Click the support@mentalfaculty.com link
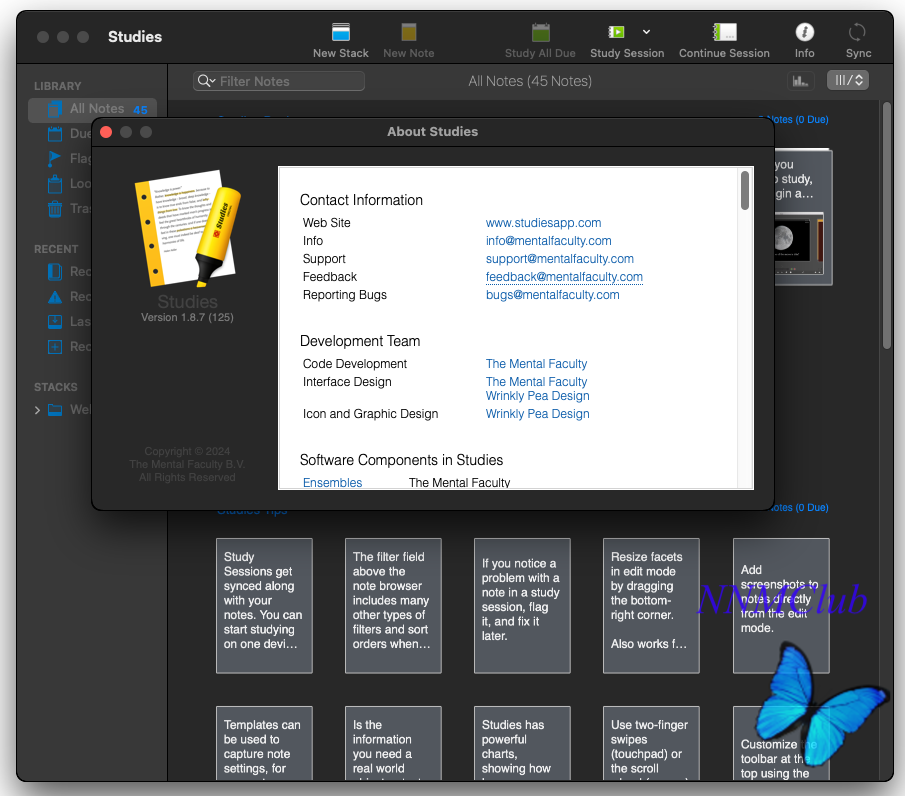The width and height of the screenshot is (905, 796). pos(559,259)
